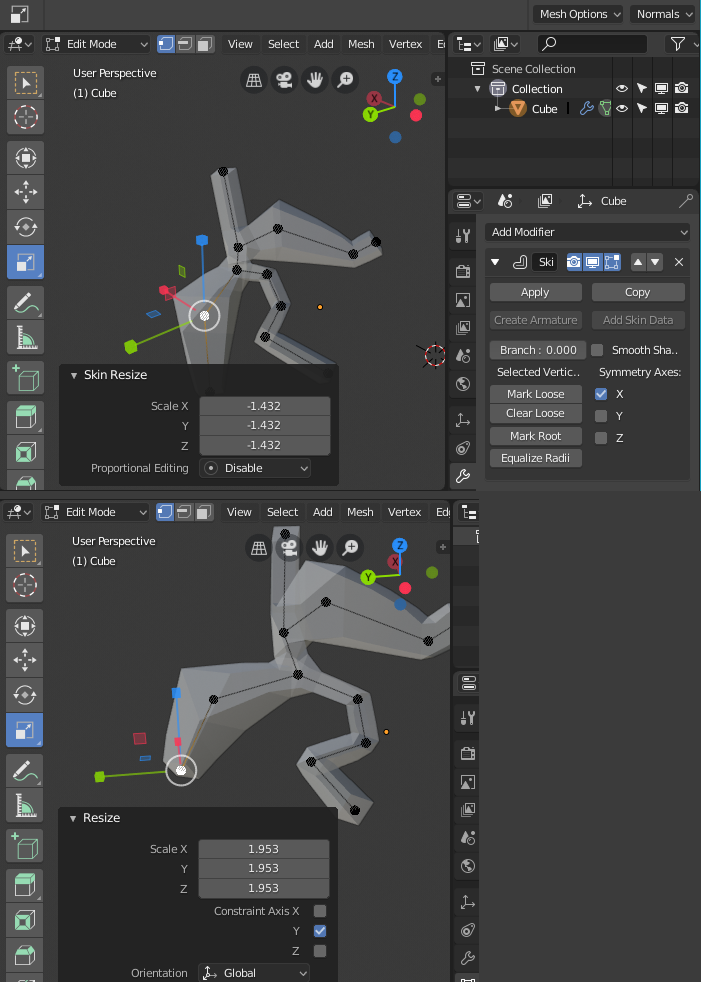This screenshot has width=701, height=982.
Task: Open the Tool tab in Properties editor
Action: click(x=463, y=236)
